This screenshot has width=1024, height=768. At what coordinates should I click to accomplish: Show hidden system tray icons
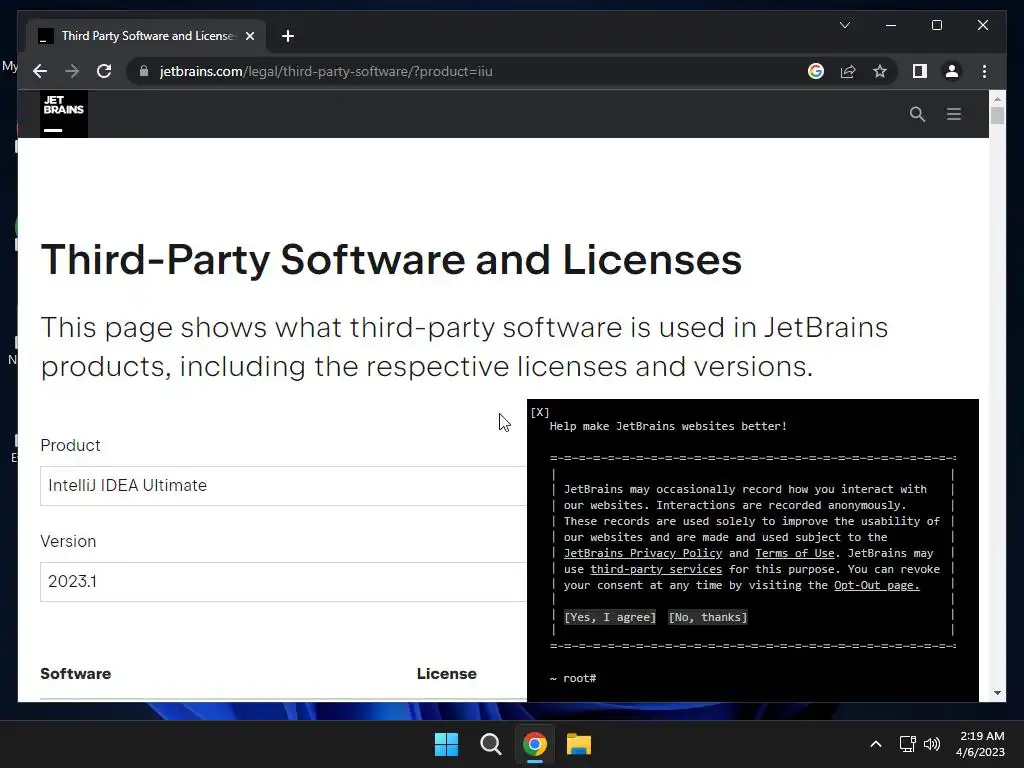click(876, 744)
